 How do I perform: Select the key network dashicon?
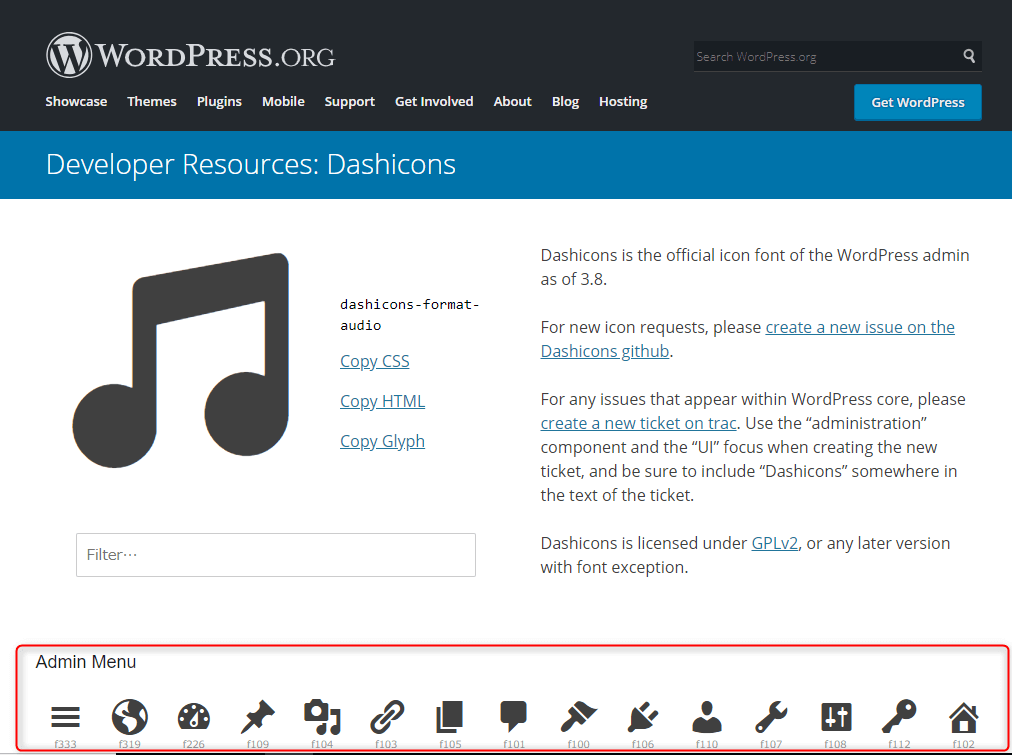pyautogui.click(x=899, y=716)
